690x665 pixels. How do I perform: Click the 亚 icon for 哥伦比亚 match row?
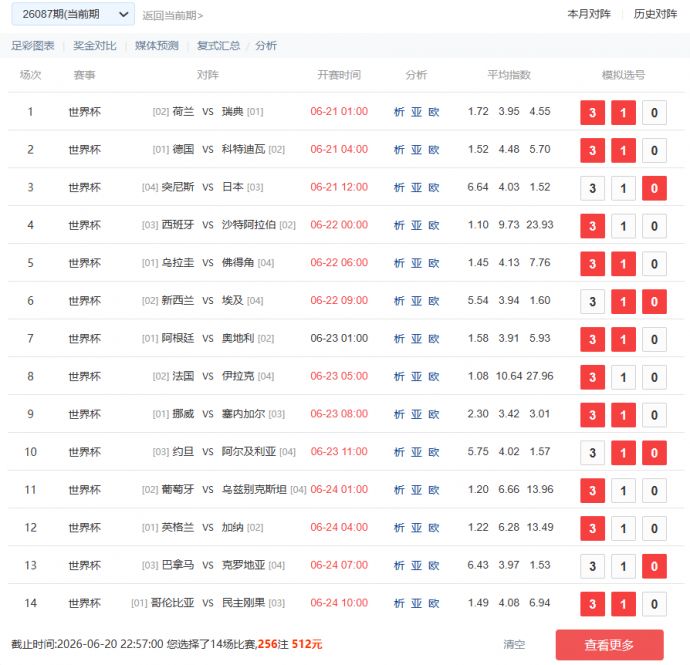416,603
